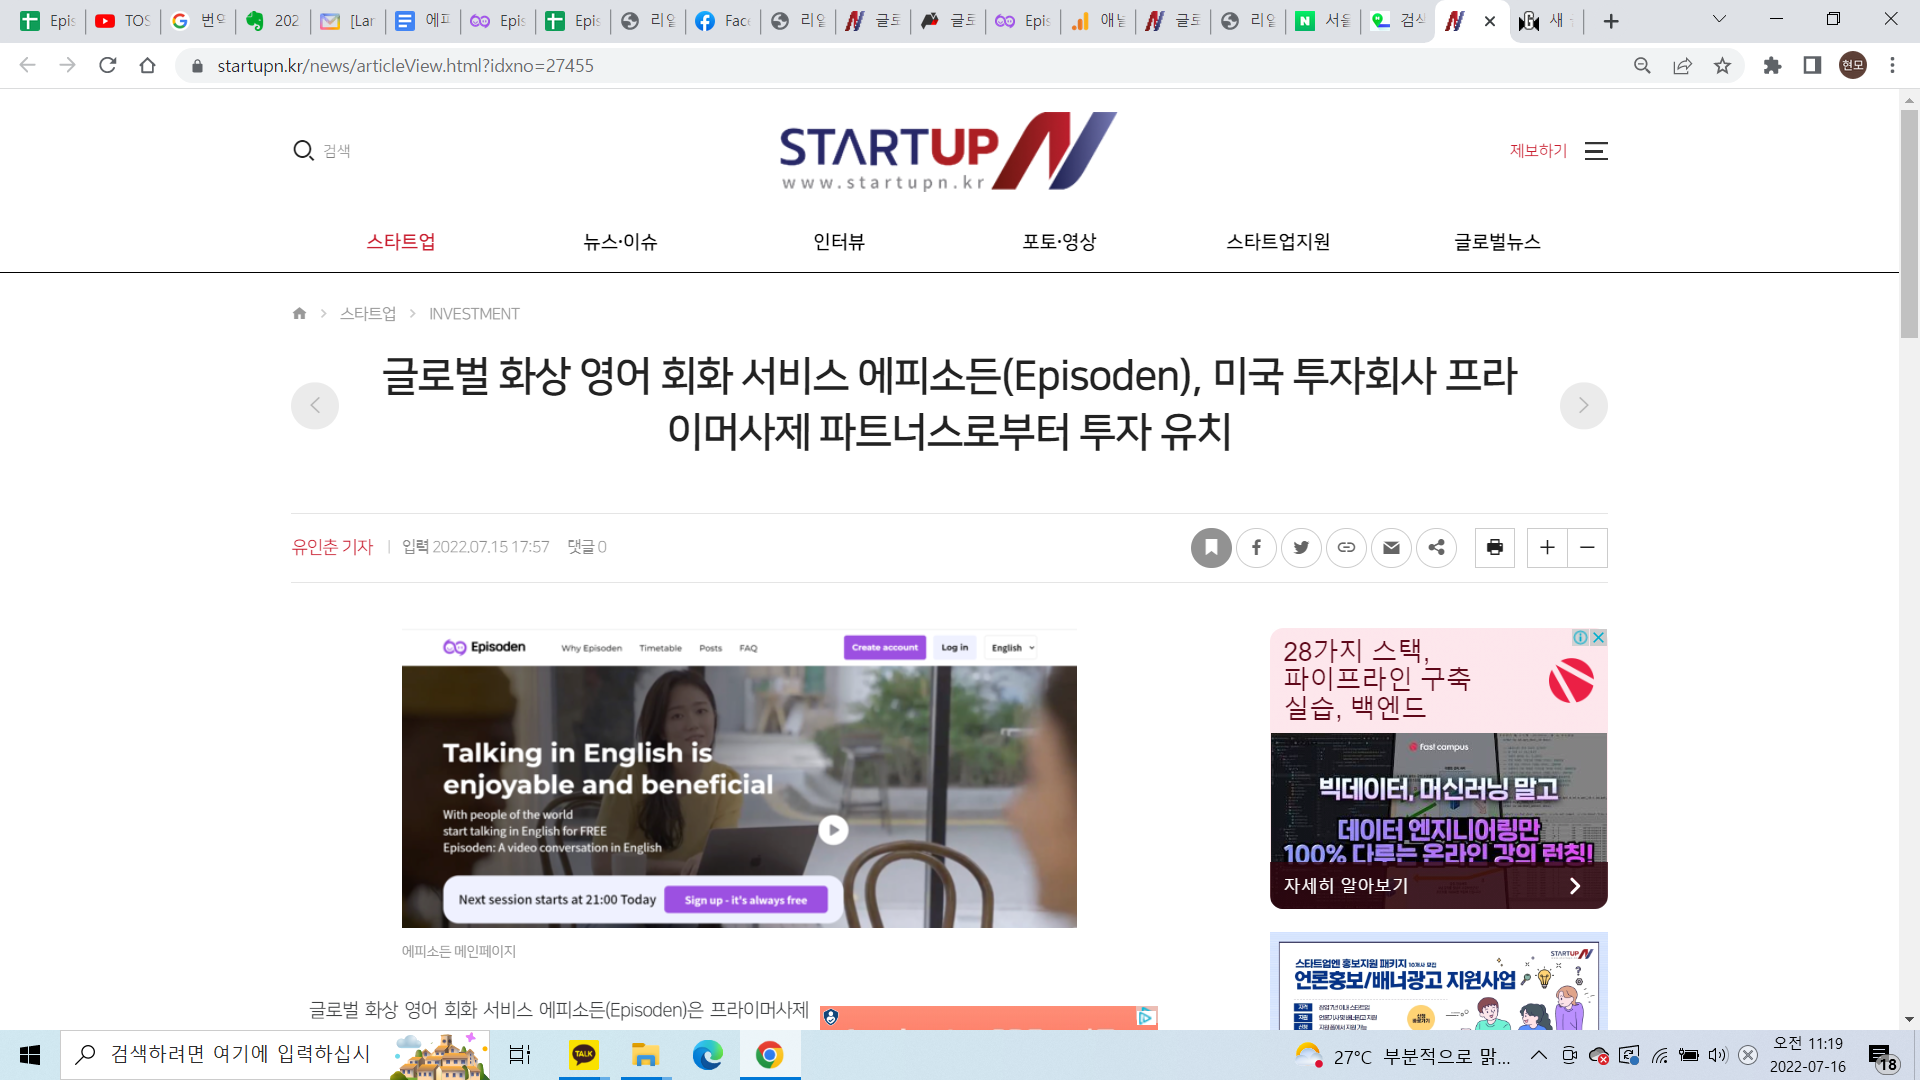Increase article font size with plus button
Viewport: 1920px width, 1080px height.
(1547, 547)
